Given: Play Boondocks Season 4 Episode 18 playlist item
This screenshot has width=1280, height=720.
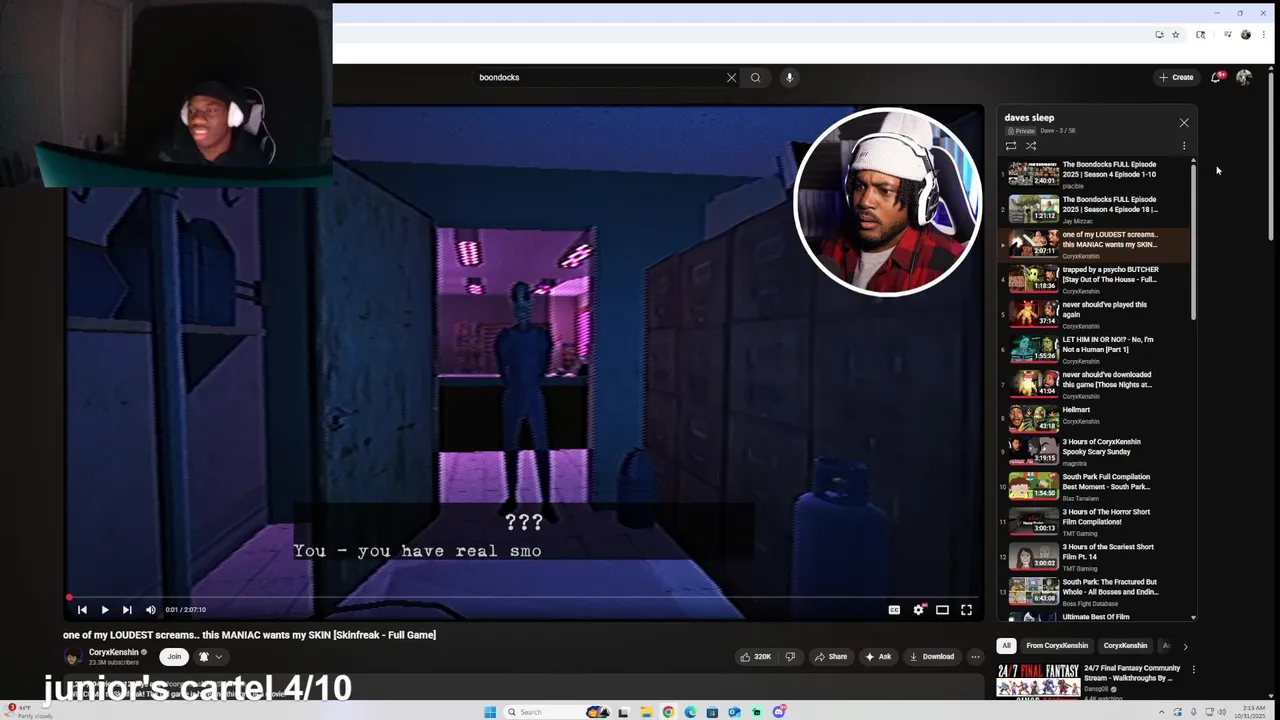Looking at the screenshot, I should click(x=1093, y=209).
